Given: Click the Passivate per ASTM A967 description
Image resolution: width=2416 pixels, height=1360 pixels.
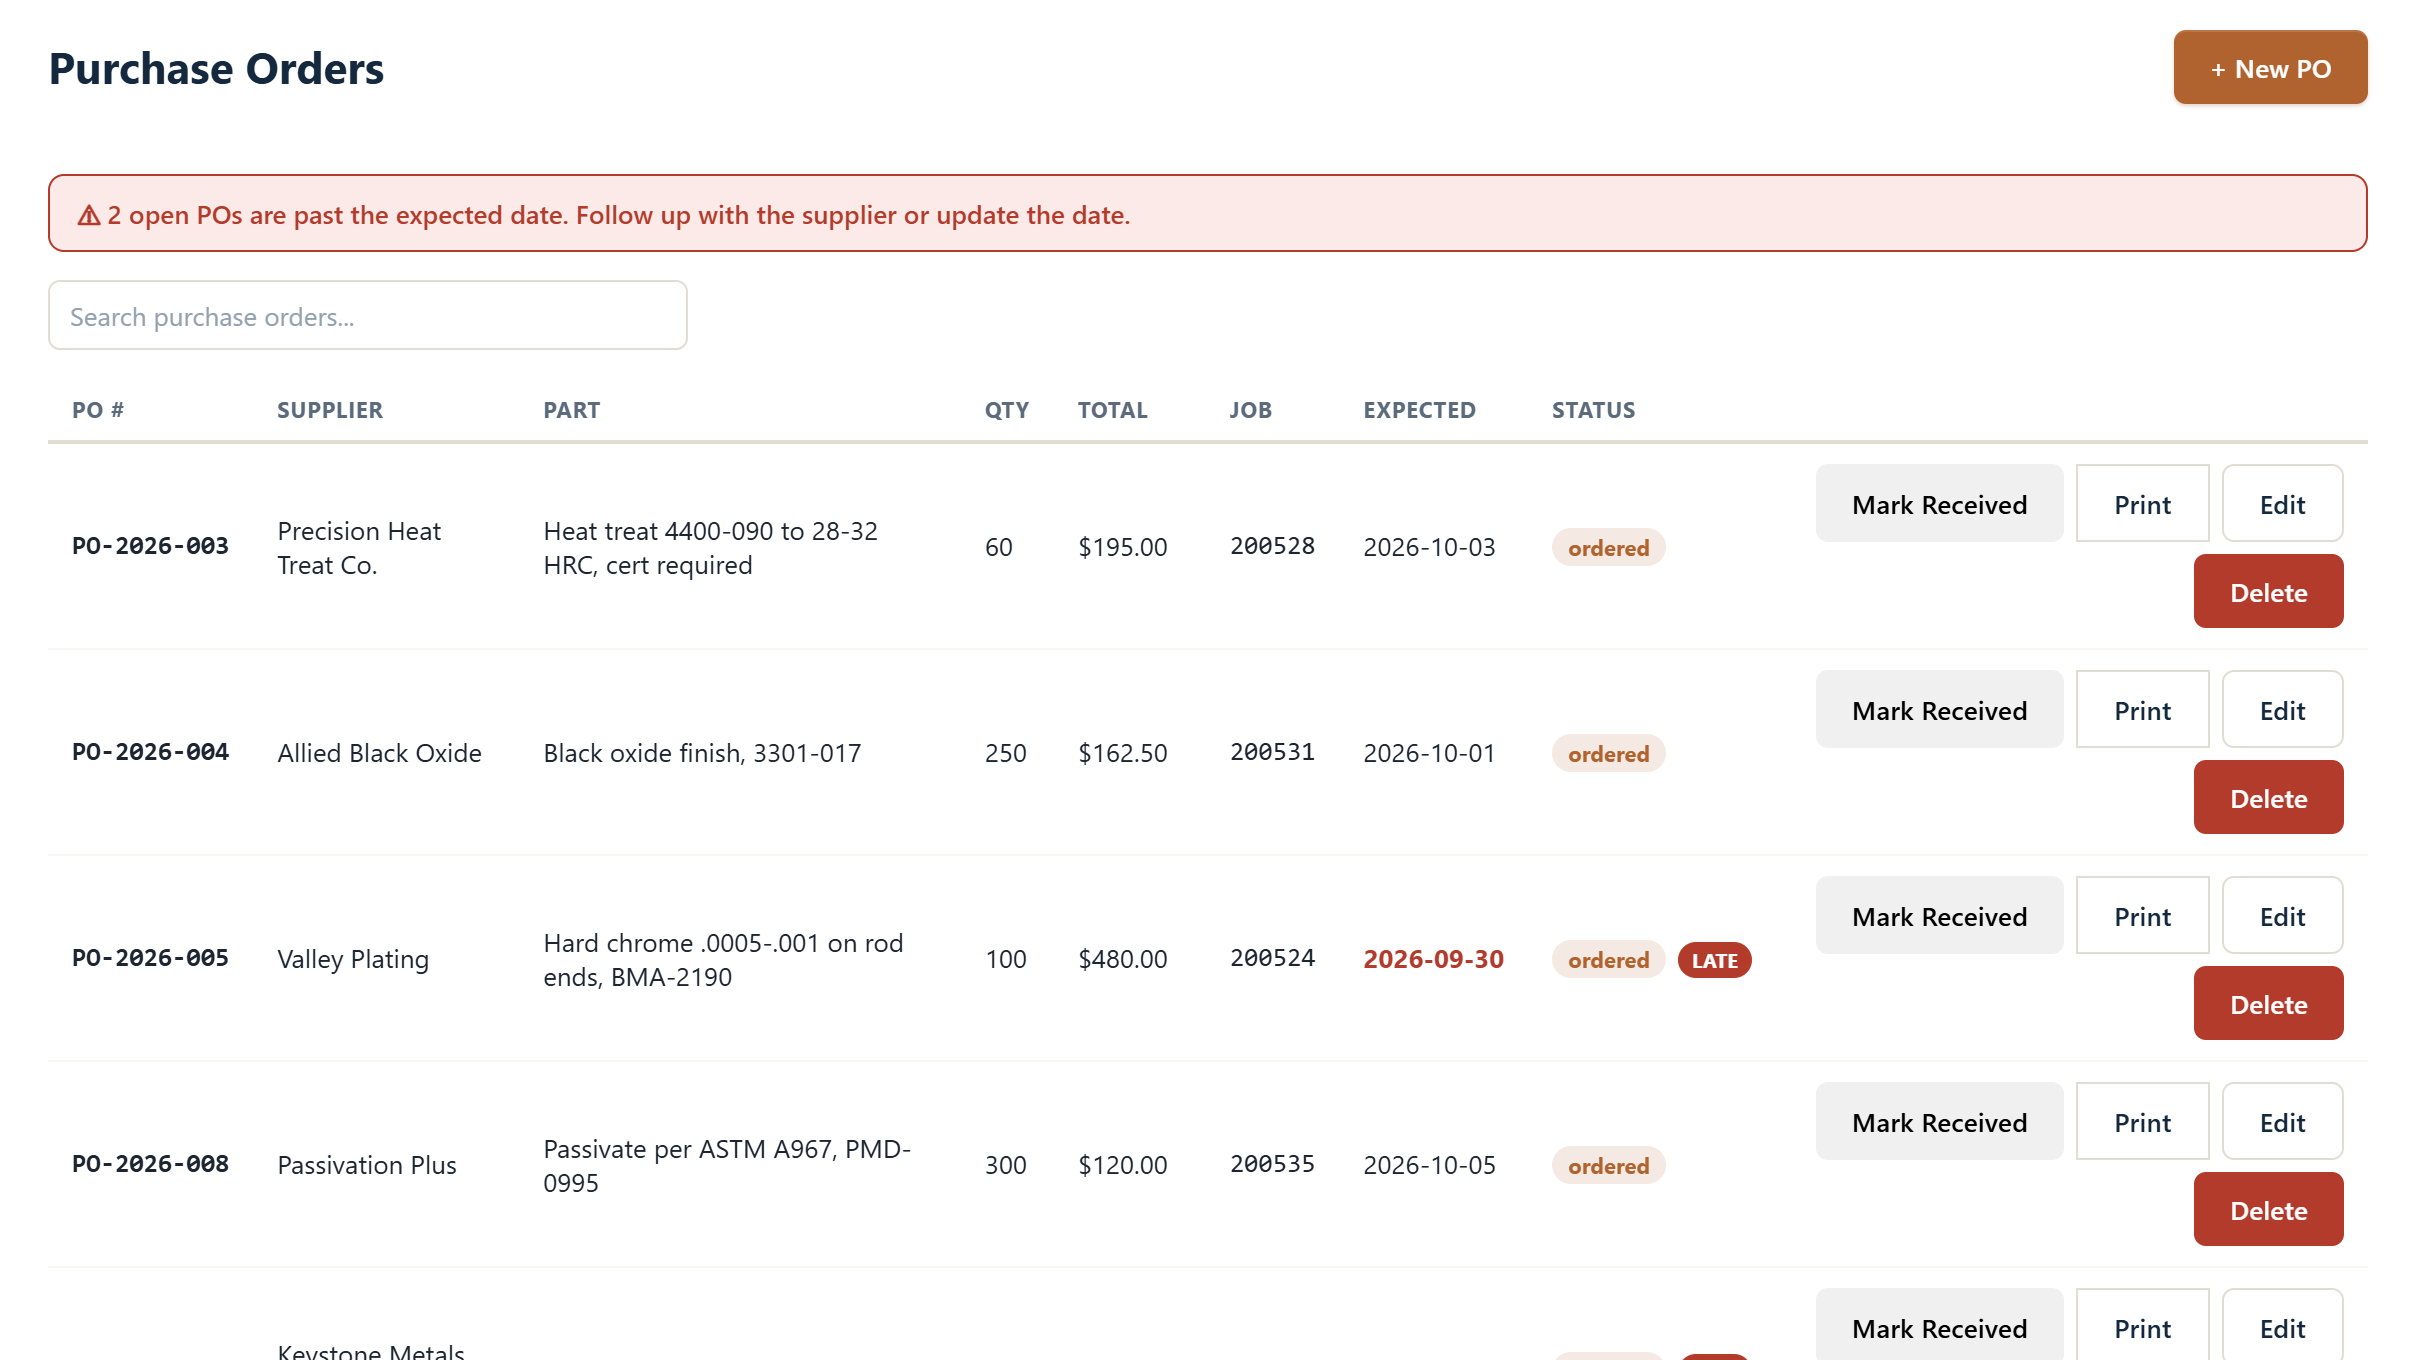Looking at the screenshot, I should [727, 1166].
